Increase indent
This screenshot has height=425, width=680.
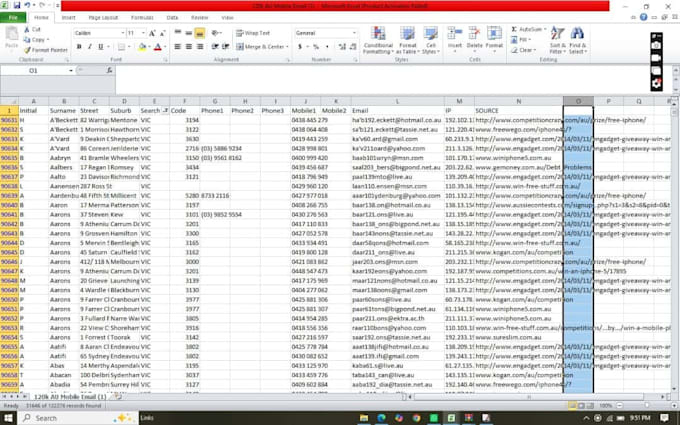[226, 46]
